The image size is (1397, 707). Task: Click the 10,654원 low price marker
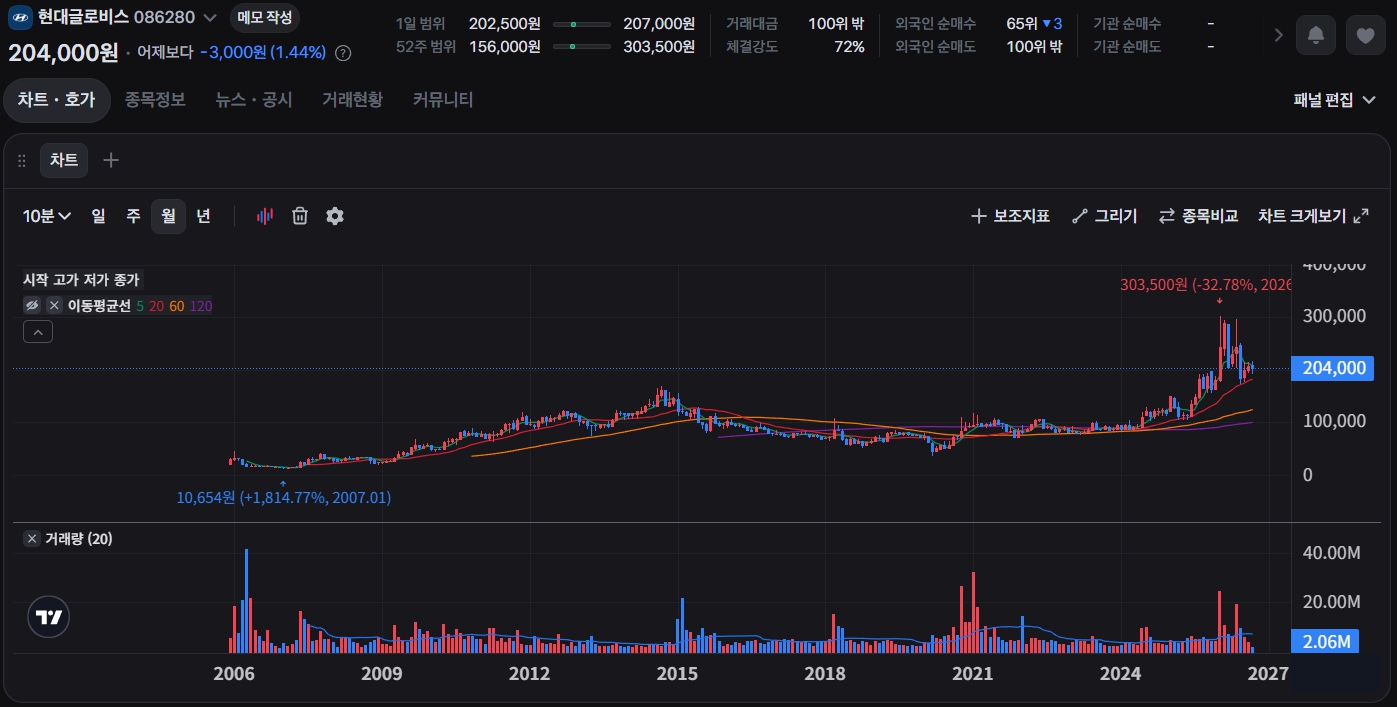[x=284, y=497]
